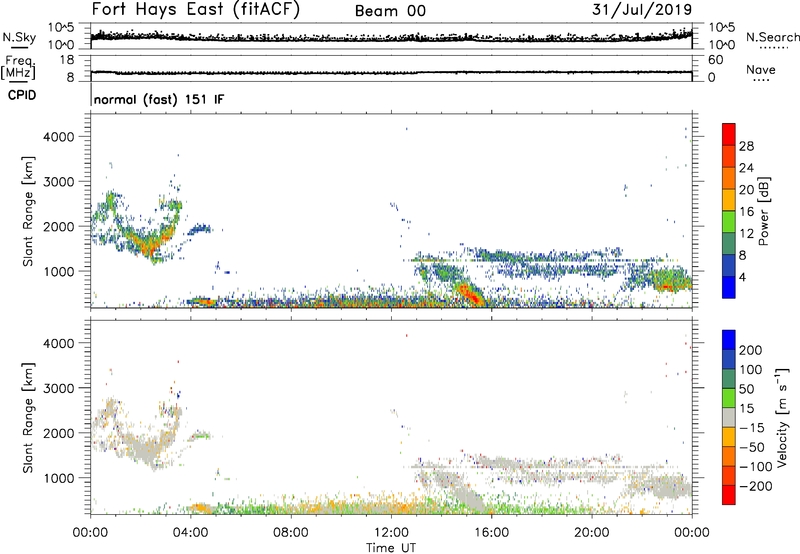The height and width of the screenshot is (554, 800).
Task: Click the velocity panel 'Slant Range [km]' label
Action: point(28,418)
